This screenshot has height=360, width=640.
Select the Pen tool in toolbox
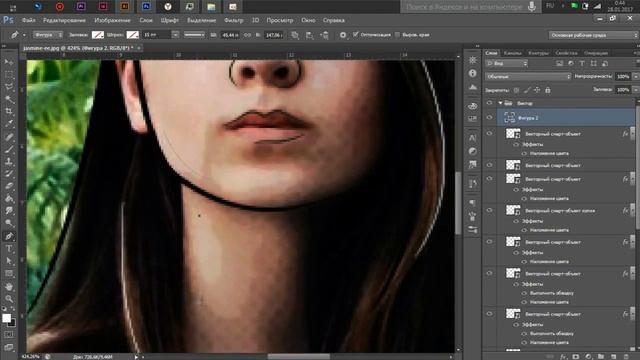[x=9, y=236]
